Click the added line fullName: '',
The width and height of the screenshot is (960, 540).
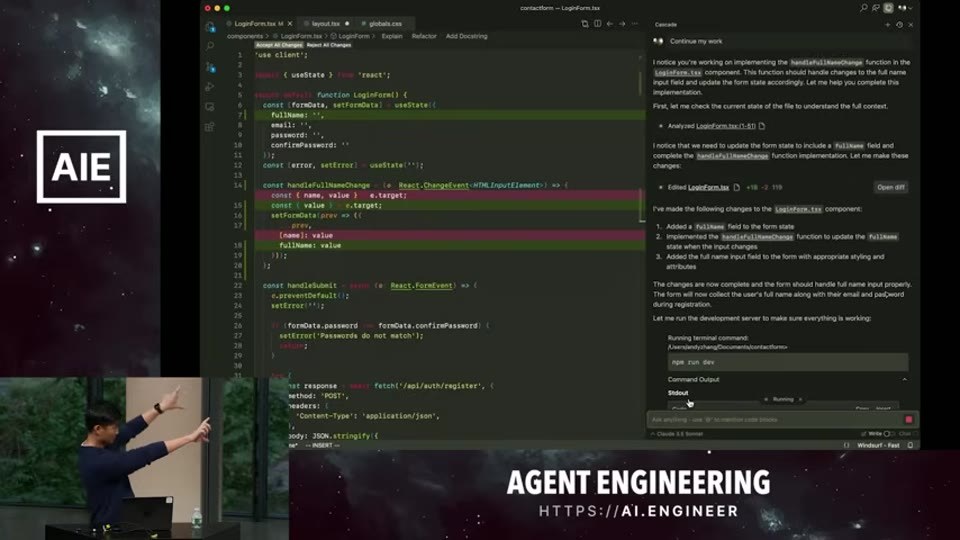[x=449, y=115]
